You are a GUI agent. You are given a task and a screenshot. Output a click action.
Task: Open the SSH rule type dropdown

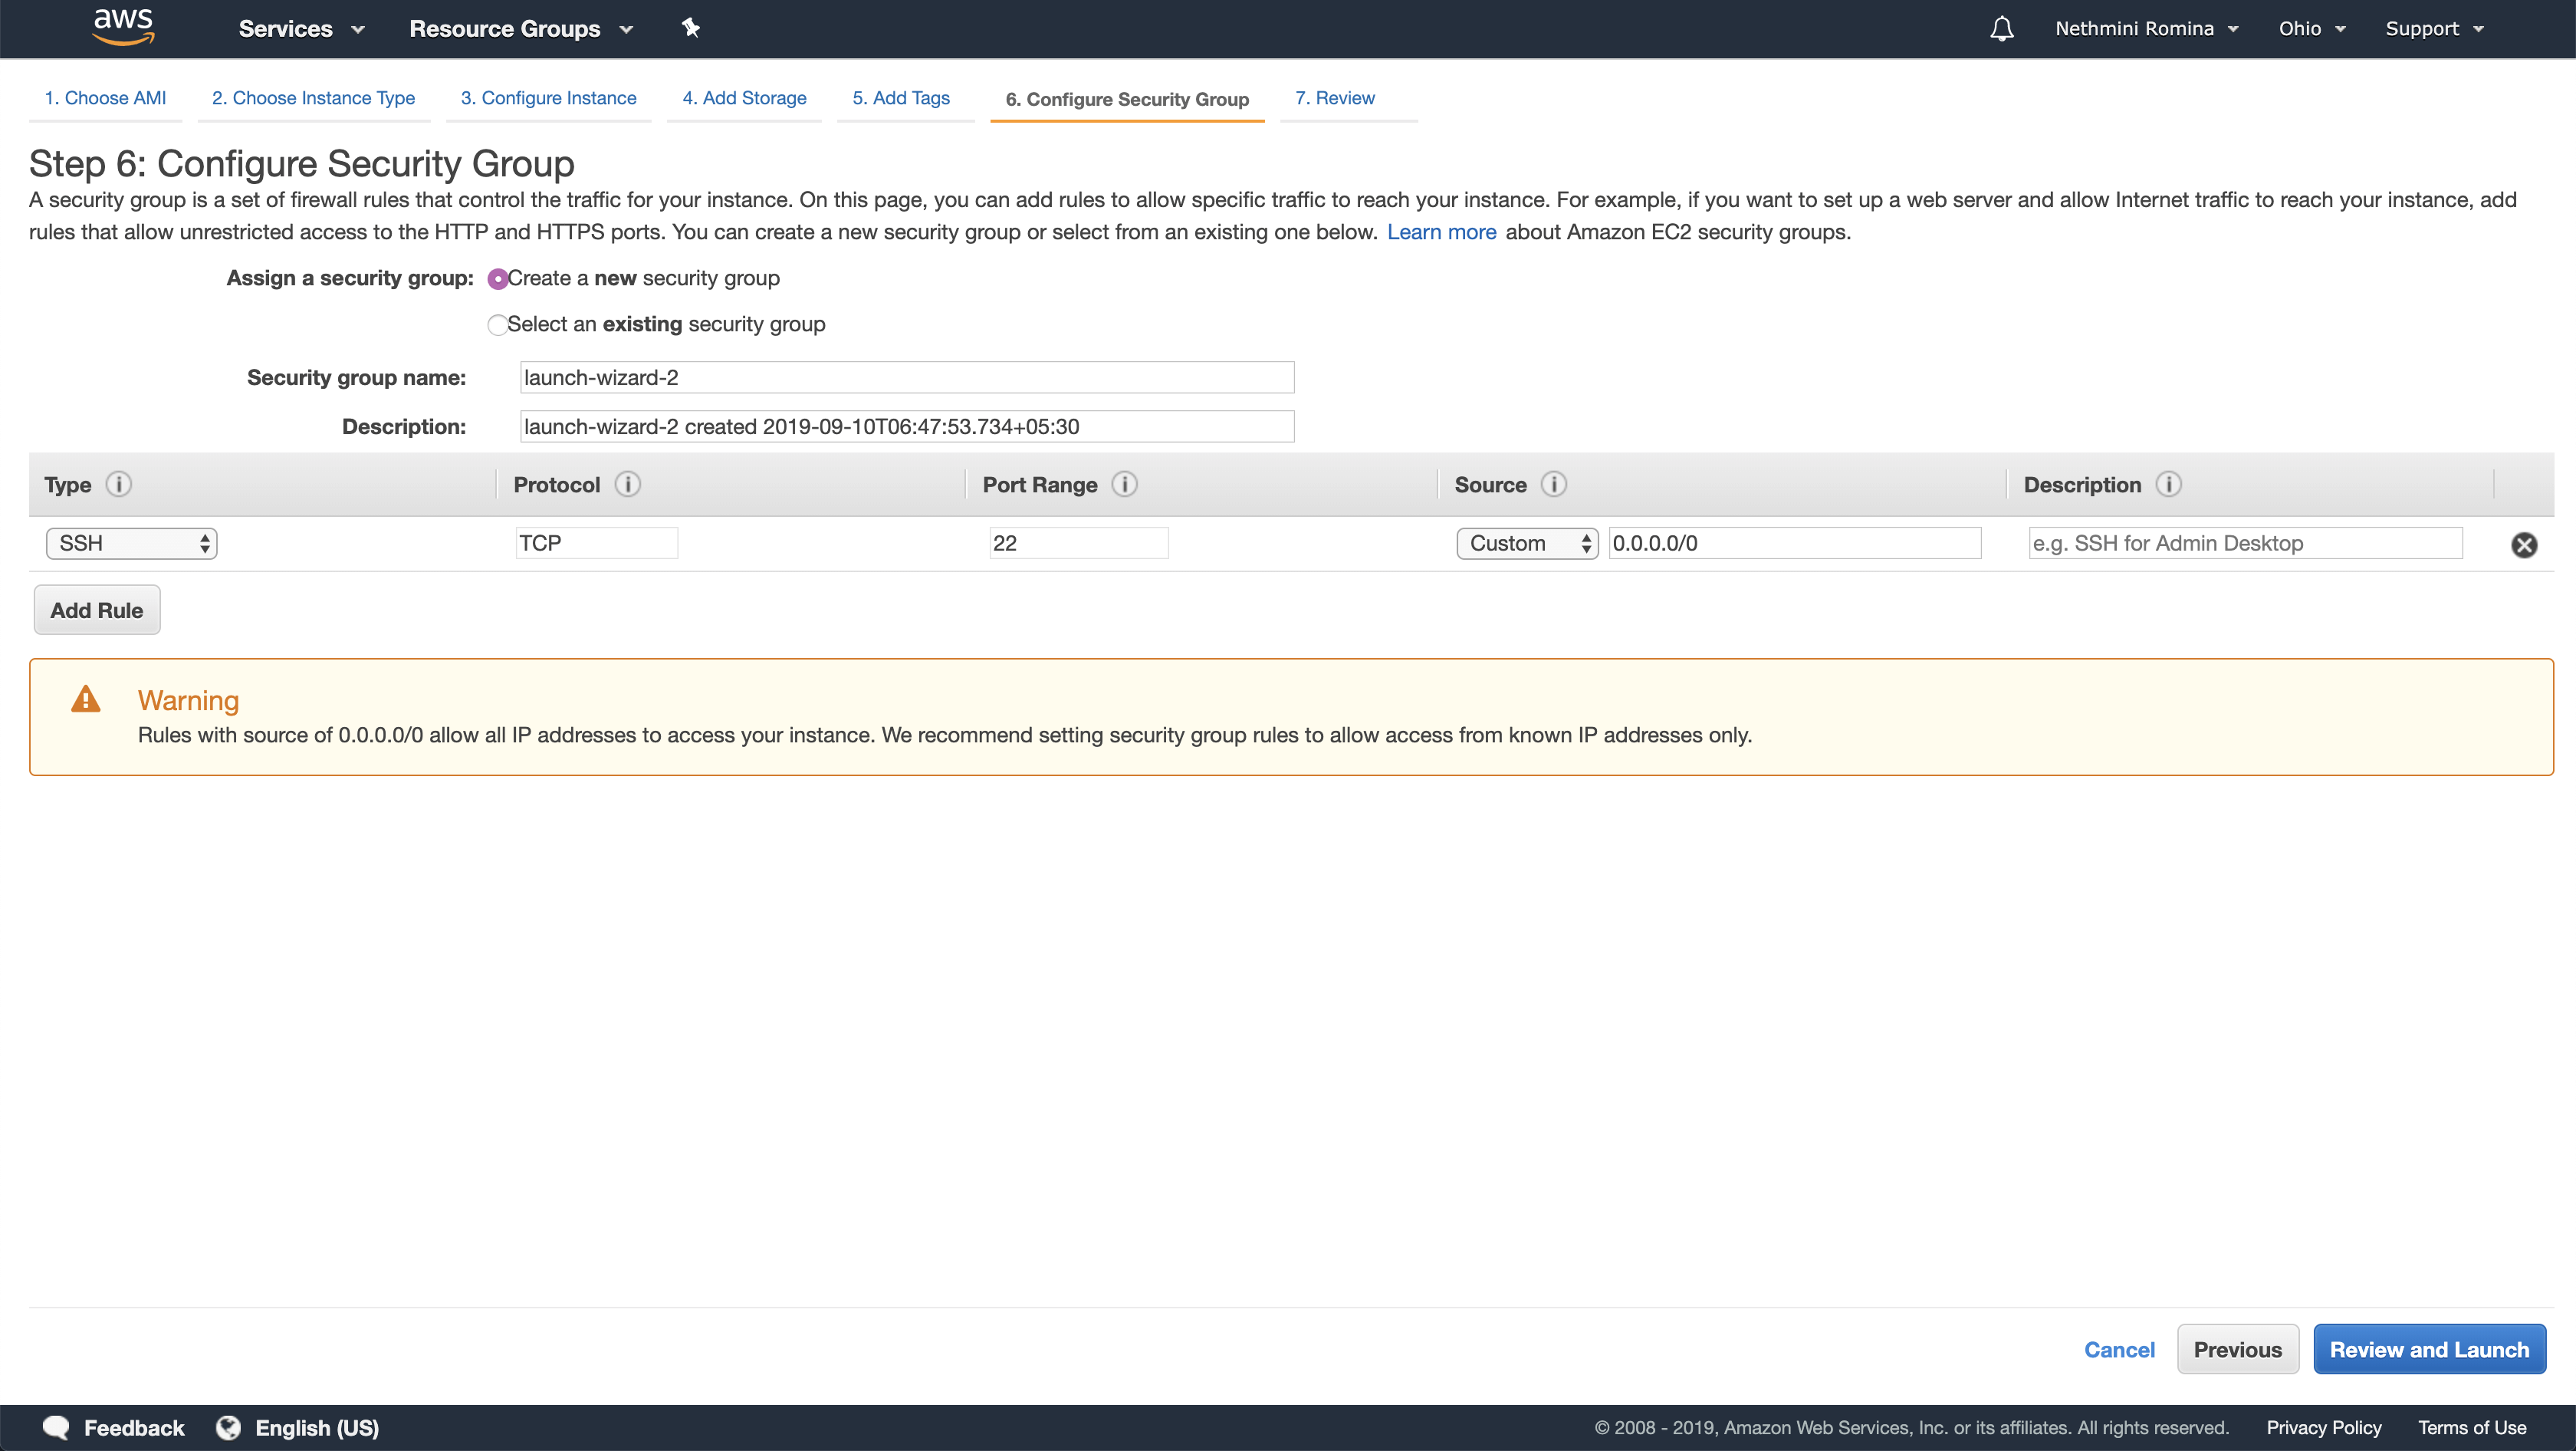131,543
